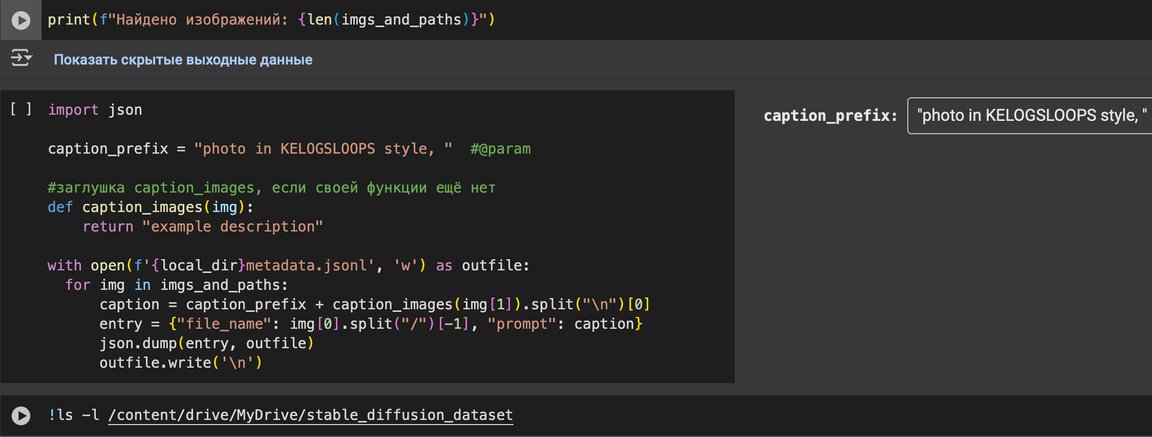Screen dimensions: 1152x437
Task: Open the stable_diffusion_dataset path link
Action: [309, 415]
